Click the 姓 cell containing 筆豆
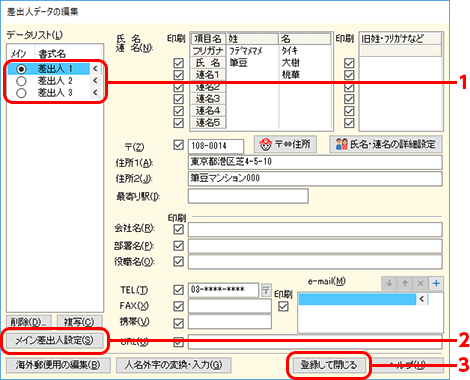The image size is (470, 380). click(253, 63)
